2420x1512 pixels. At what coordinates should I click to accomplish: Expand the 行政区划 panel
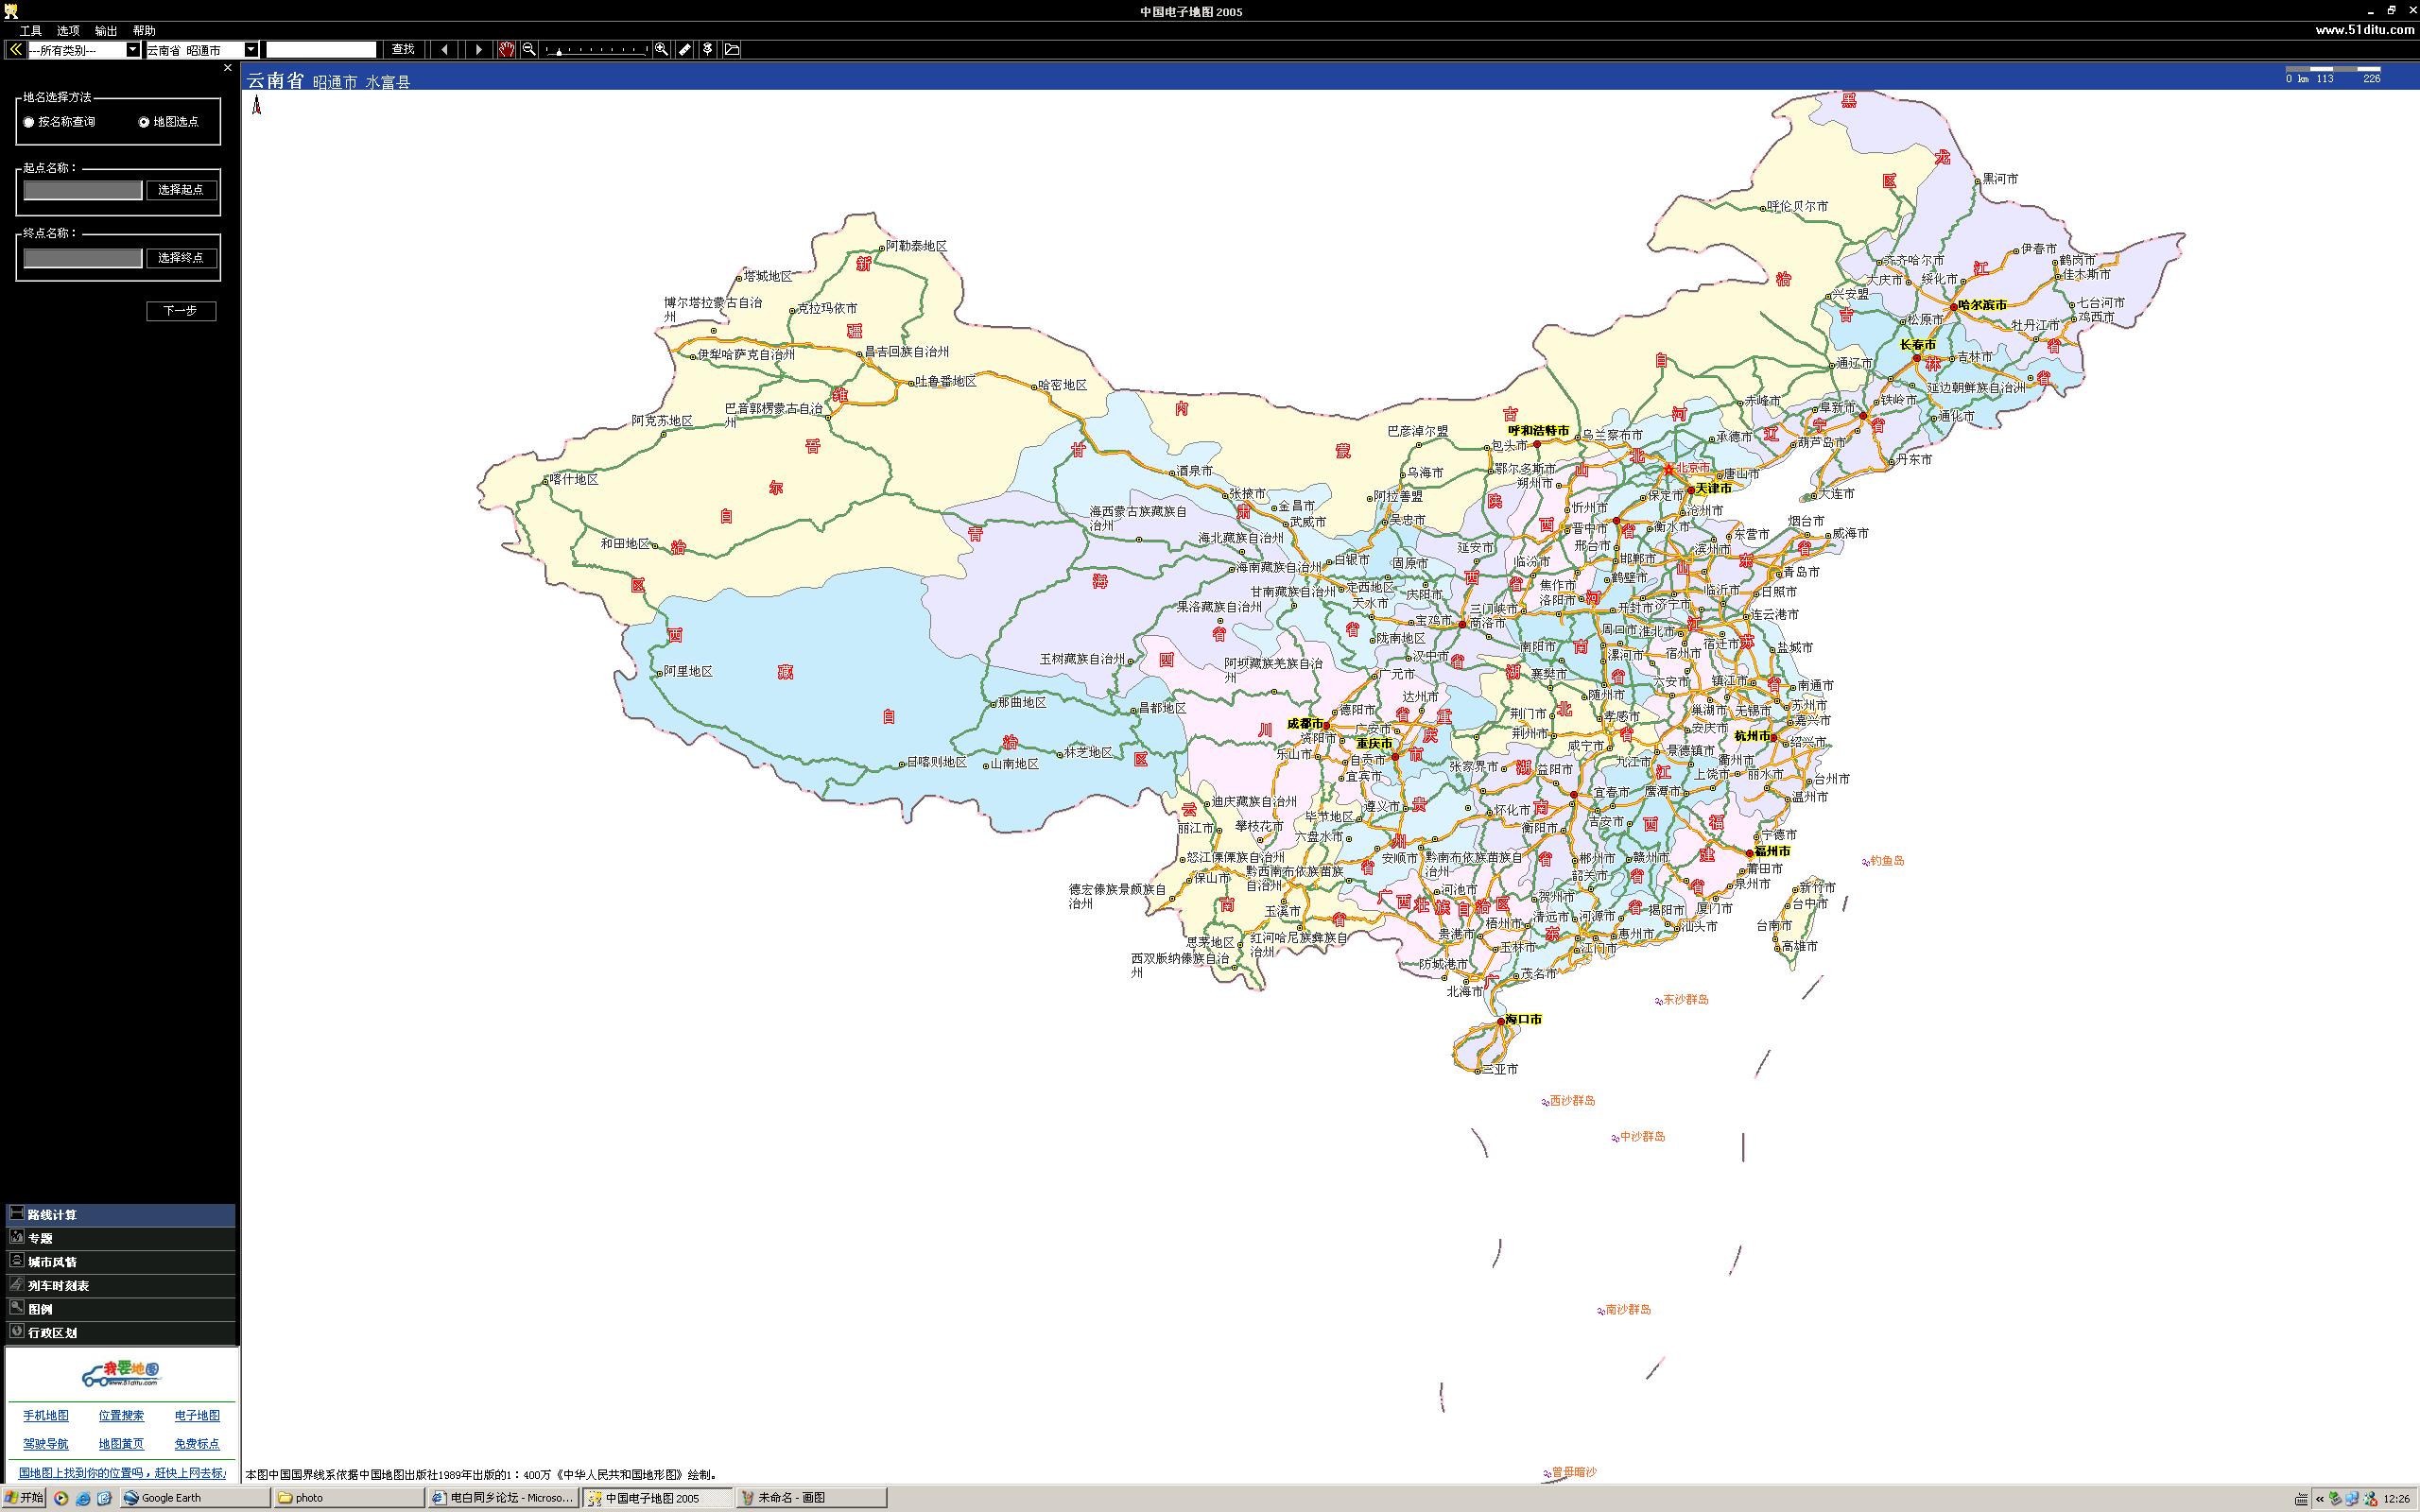[x=52, y=1332]
